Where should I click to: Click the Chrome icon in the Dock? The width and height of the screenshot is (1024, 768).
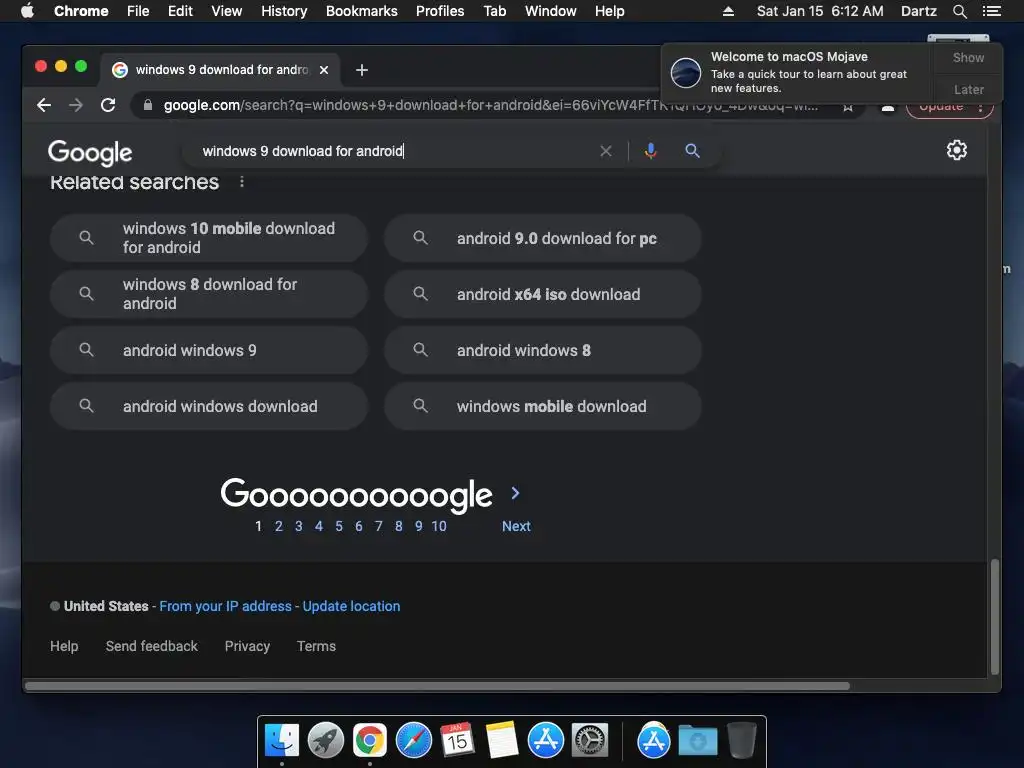point(370,741)
